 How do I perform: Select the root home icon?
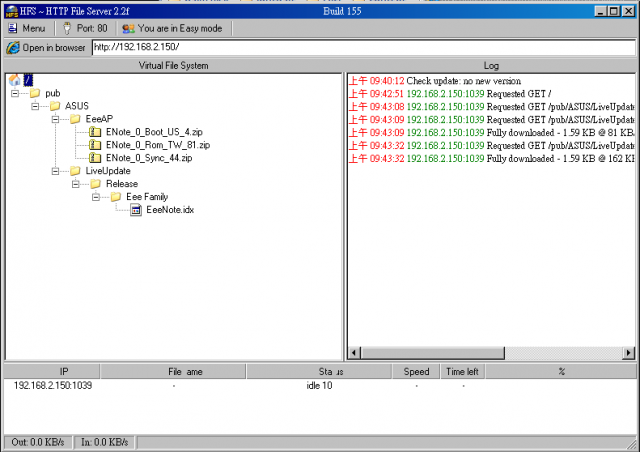tap(14, 80)
